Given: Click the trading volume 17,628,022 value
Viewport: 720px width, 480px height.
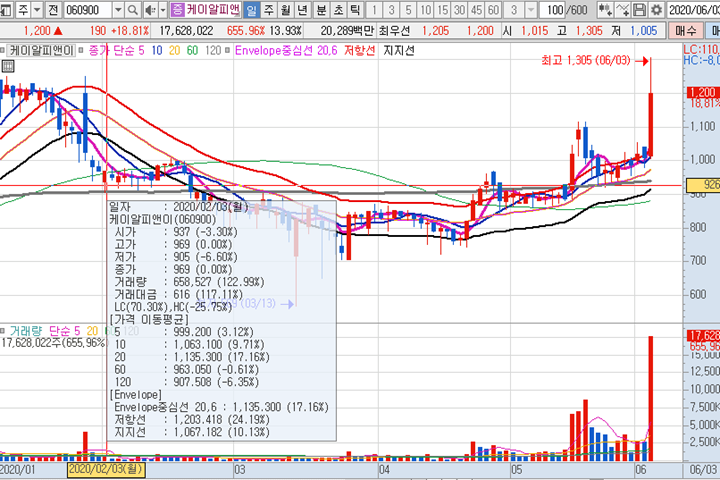Looking at the screenshot, I should (x=186, y=31).
